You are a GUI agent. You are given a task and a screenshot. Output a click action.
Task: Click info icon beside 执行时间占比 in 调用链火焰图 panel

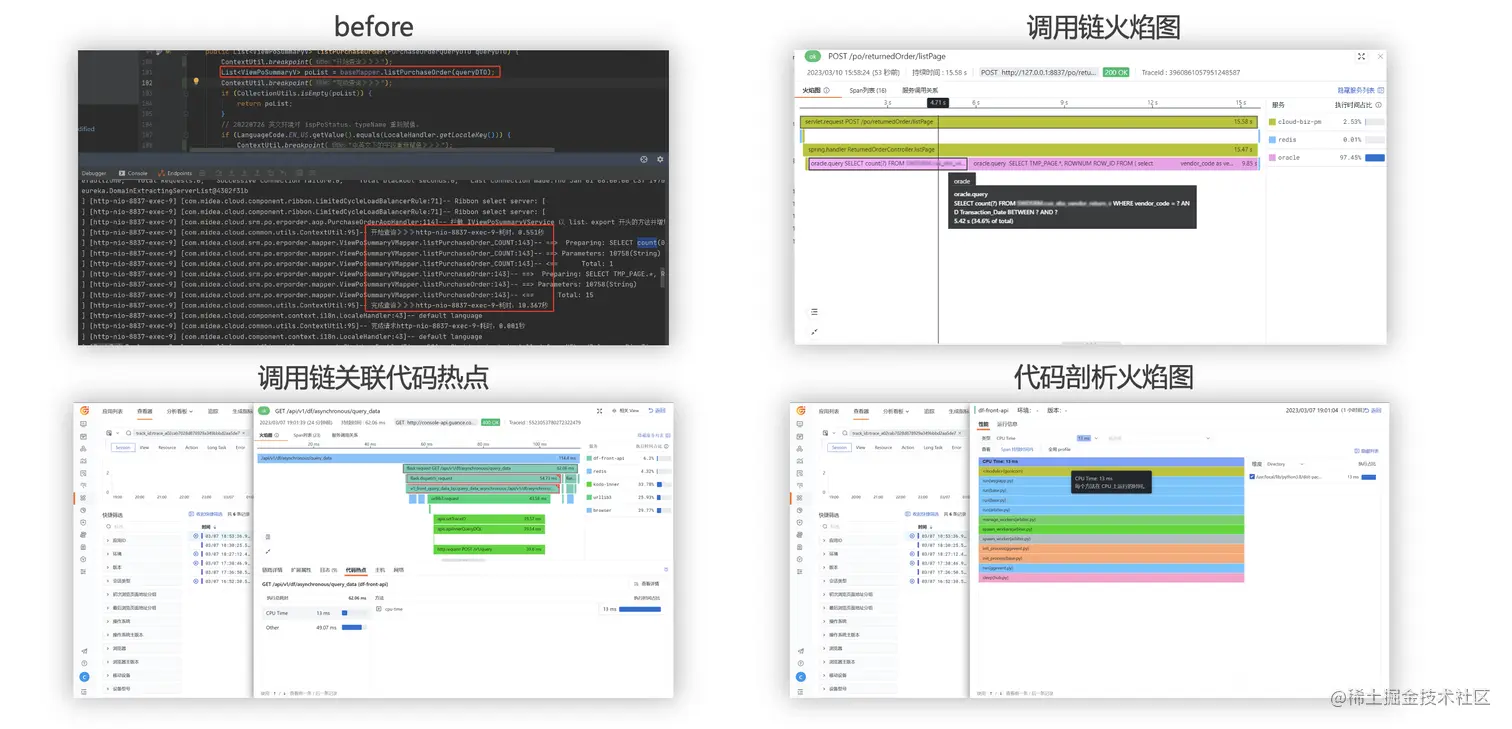click(x=1378, y=105)
